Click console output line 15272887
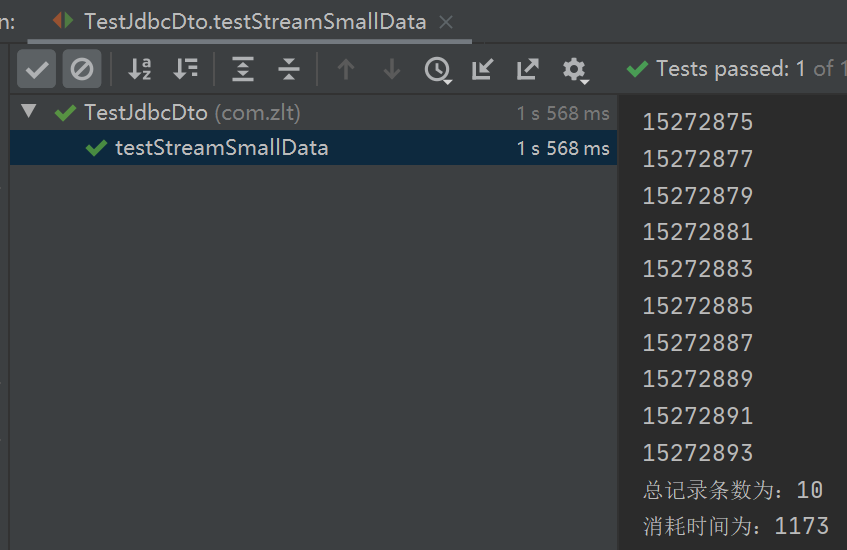 click(697, 342)
